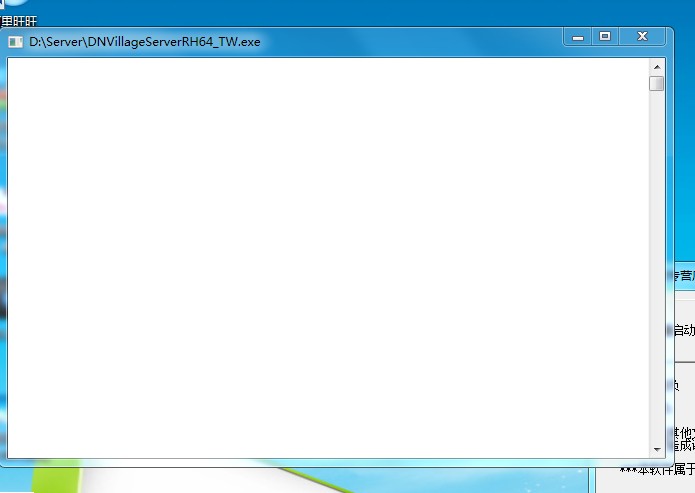This screenshot has width=695, height=493.
Task: Click the vertical scrollbar thumb in console
Action: (x=656, y=83)
